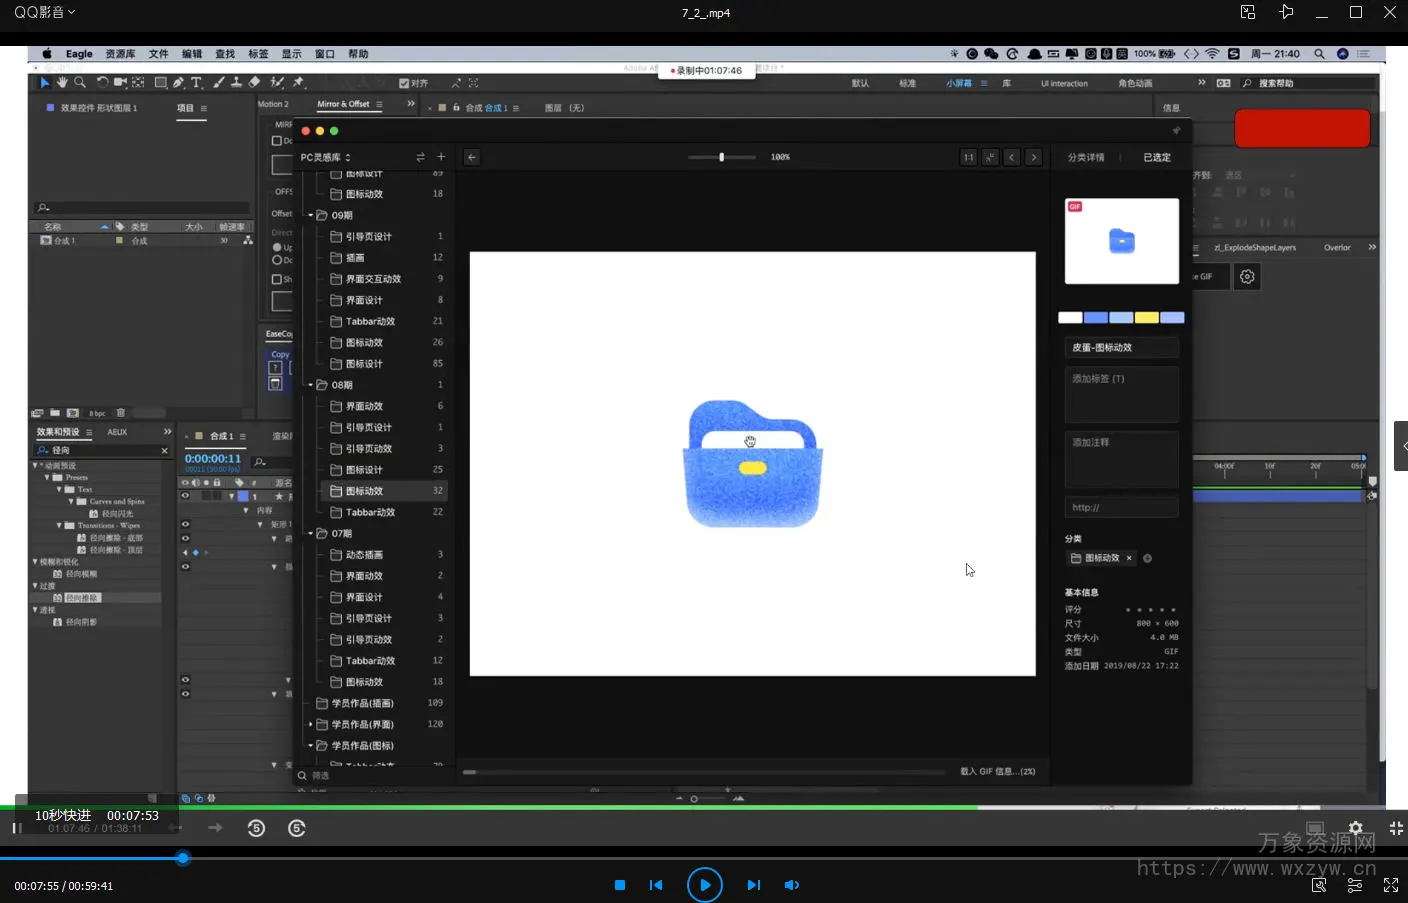1408x903 pixels.
Task: Stop video playback in QQ影音
Action: point(620,885)
